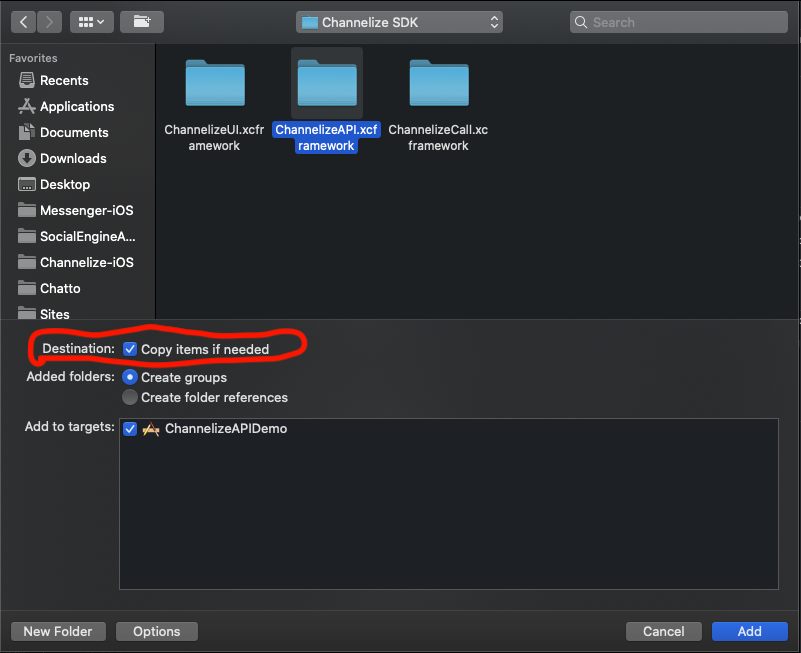
Task: Open the icon view options dropdown
Action: (92, 22)
